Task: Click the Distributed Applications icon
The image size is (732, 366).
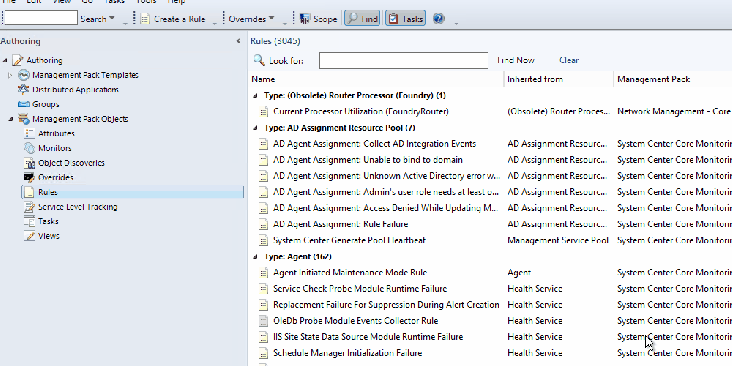Action: 24,90
